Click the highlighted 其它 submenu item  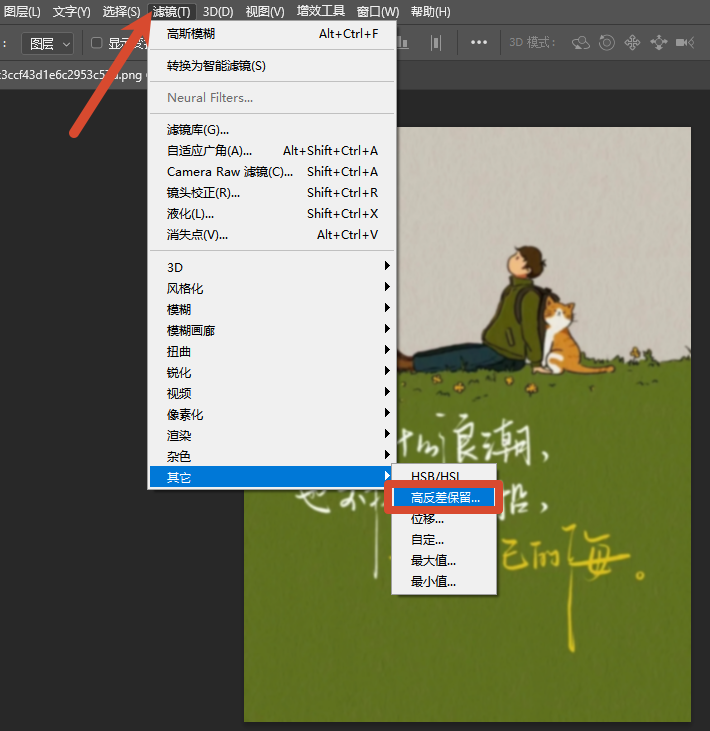click(x=272, y=477)
